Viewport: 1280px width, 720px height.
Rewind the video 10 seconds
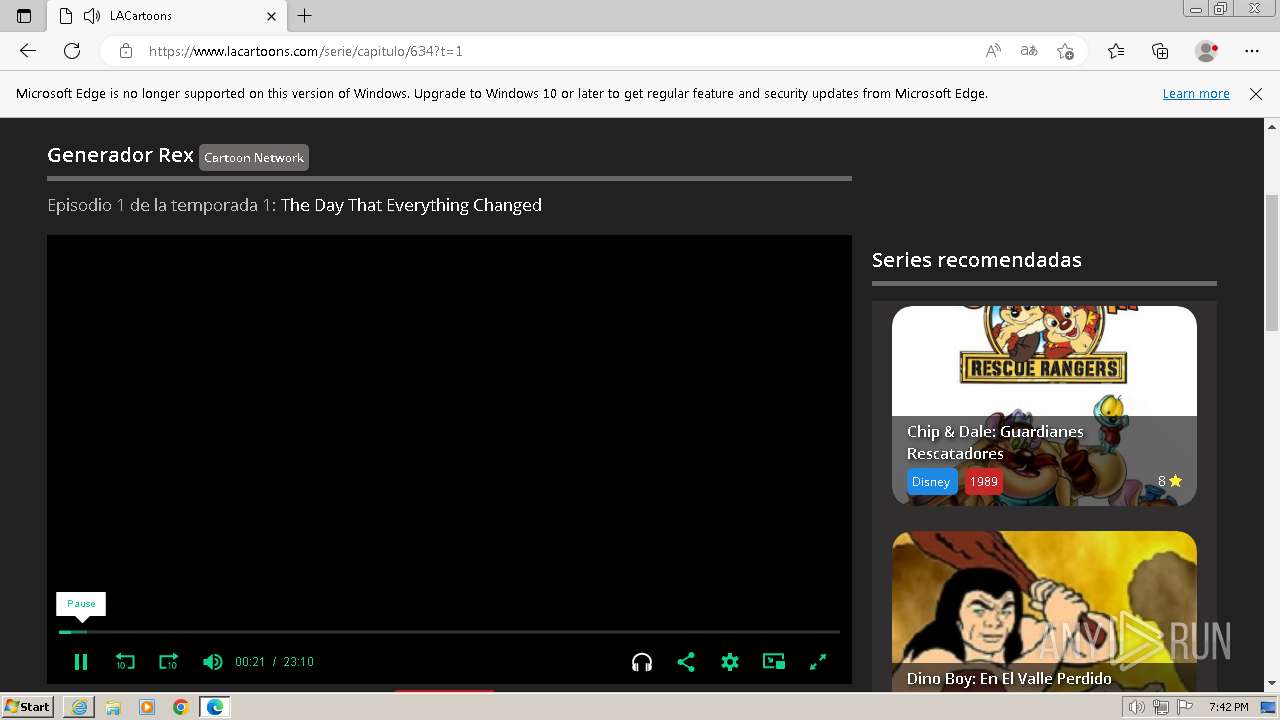[125, 662]
